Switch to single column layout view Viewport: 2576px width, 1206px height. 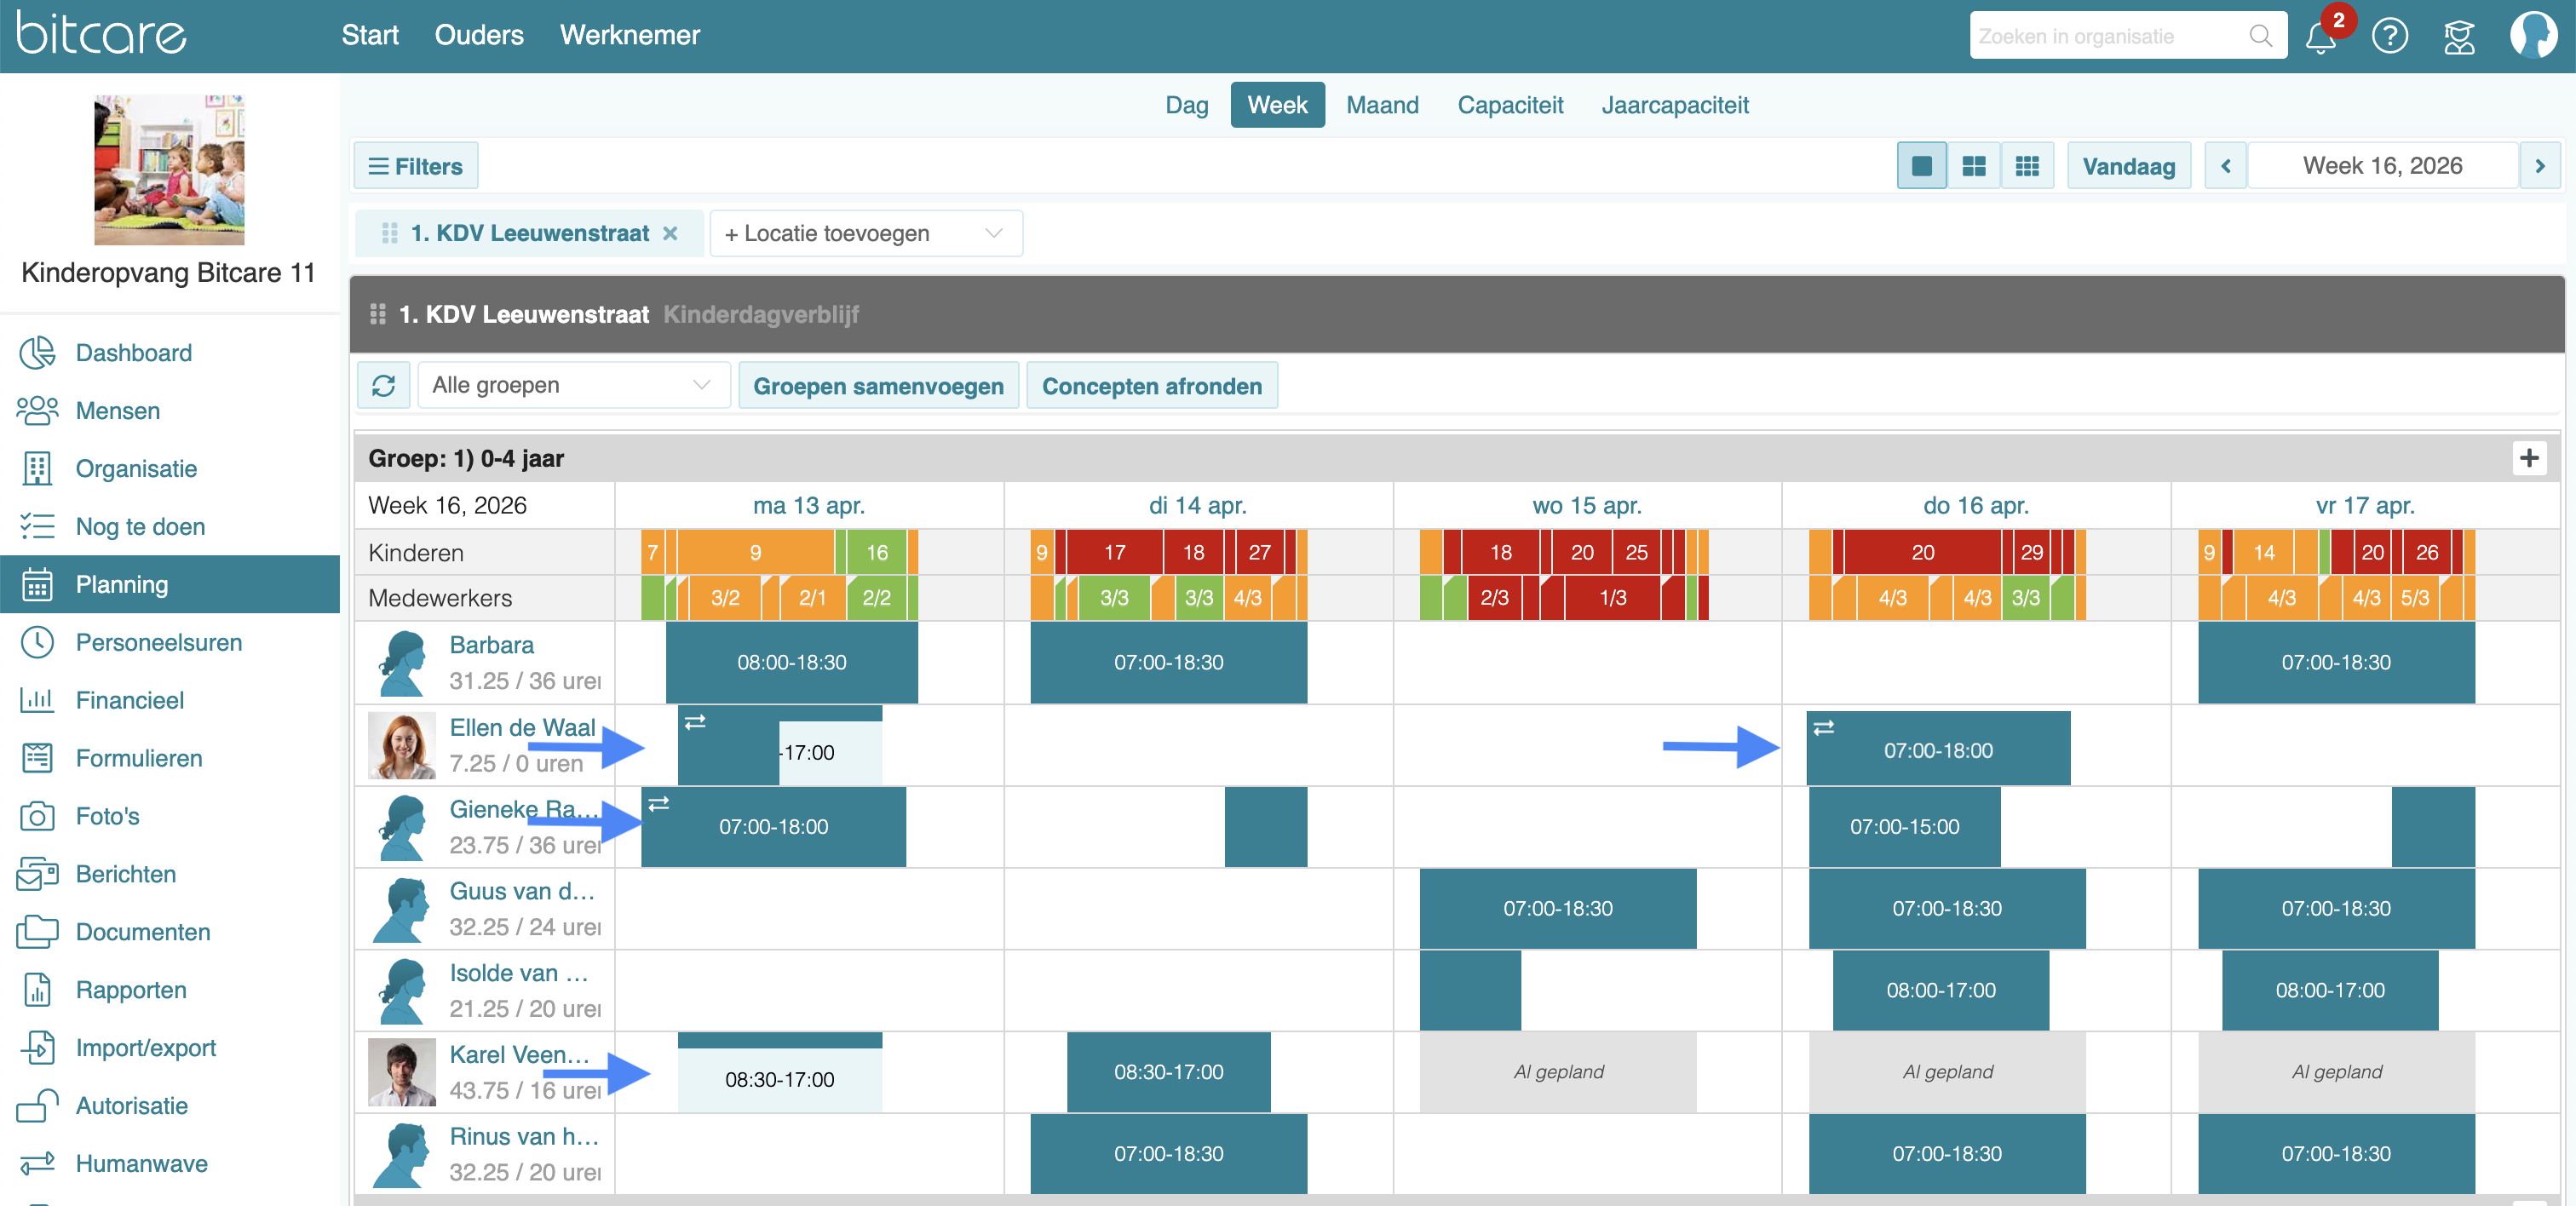[1921, 166]
